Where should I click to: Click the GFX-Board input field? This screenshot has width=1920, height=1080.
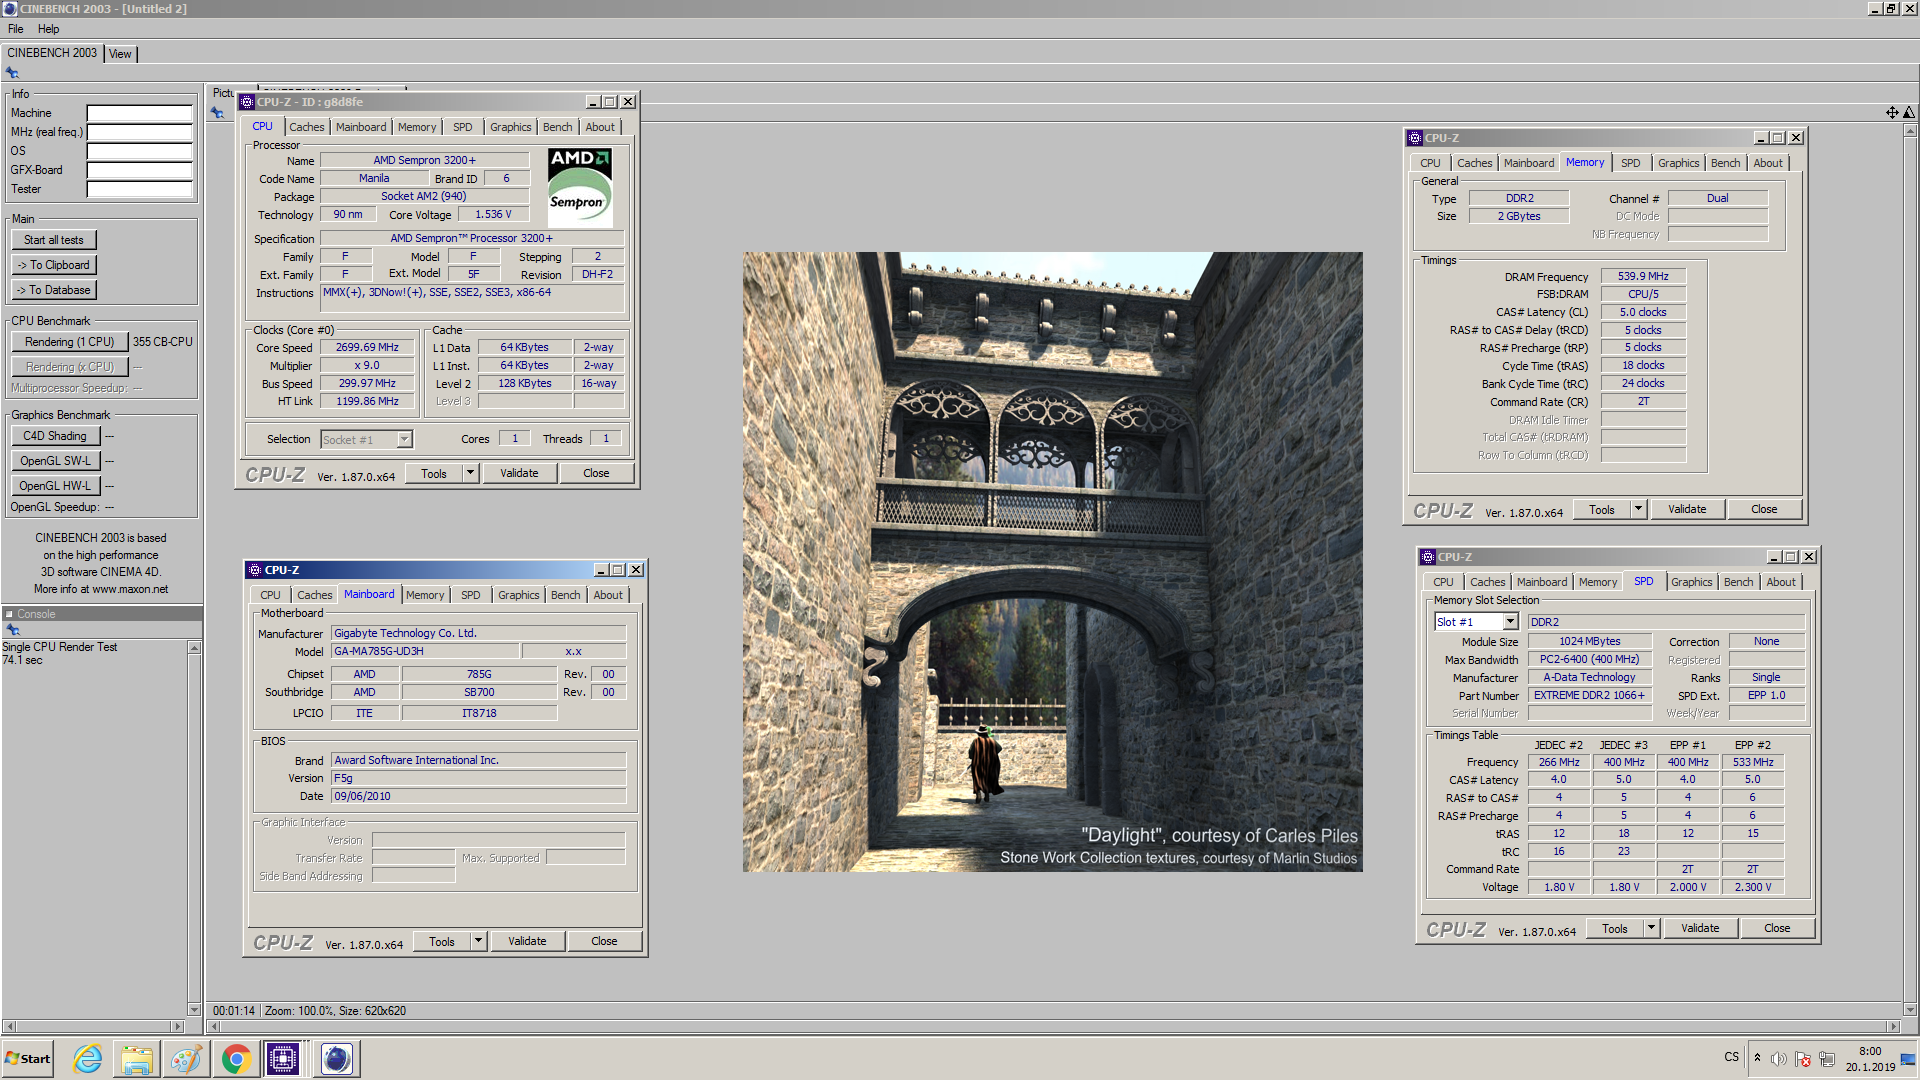click(139, 170)
